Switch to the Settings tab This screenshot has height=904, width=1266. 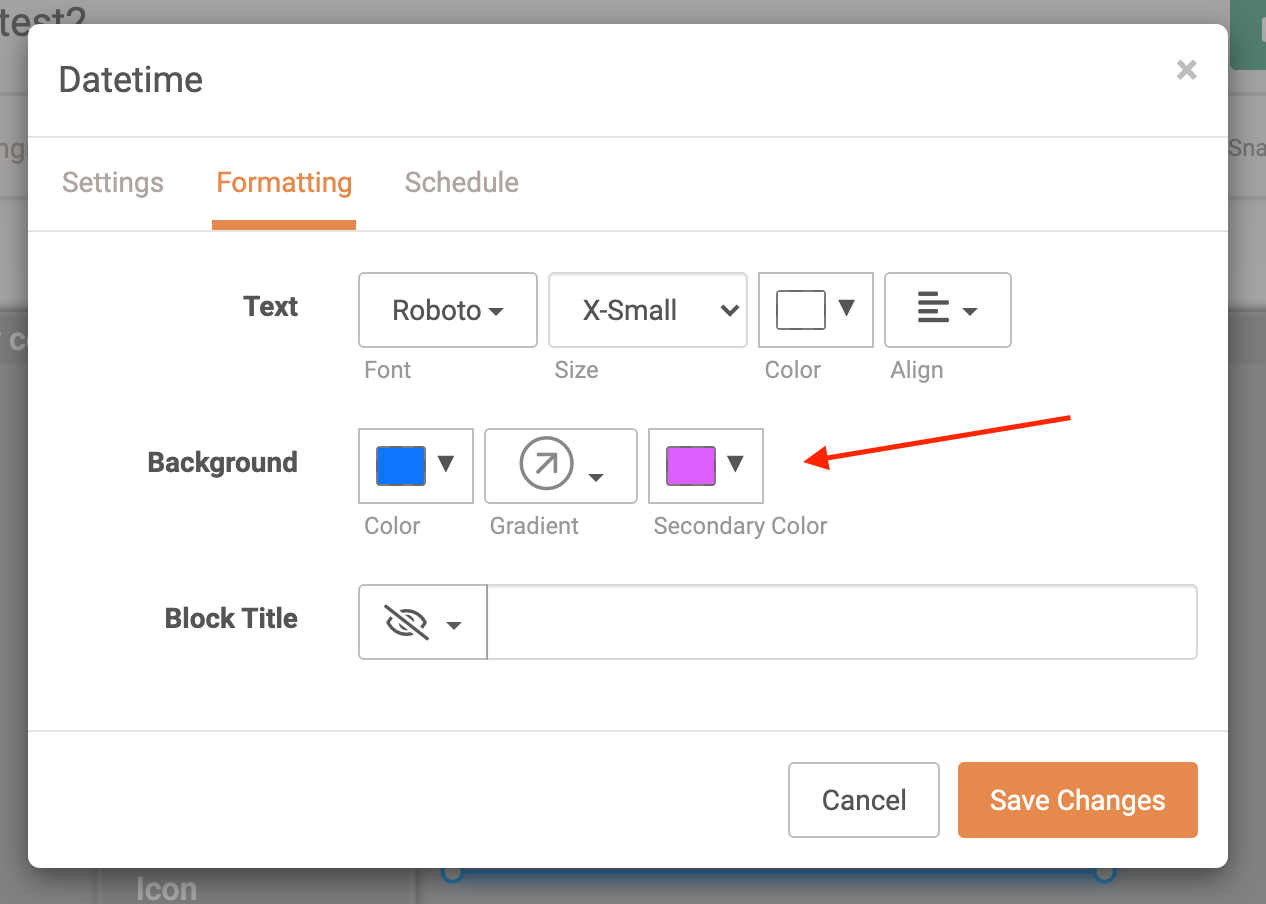pos(112,183)
